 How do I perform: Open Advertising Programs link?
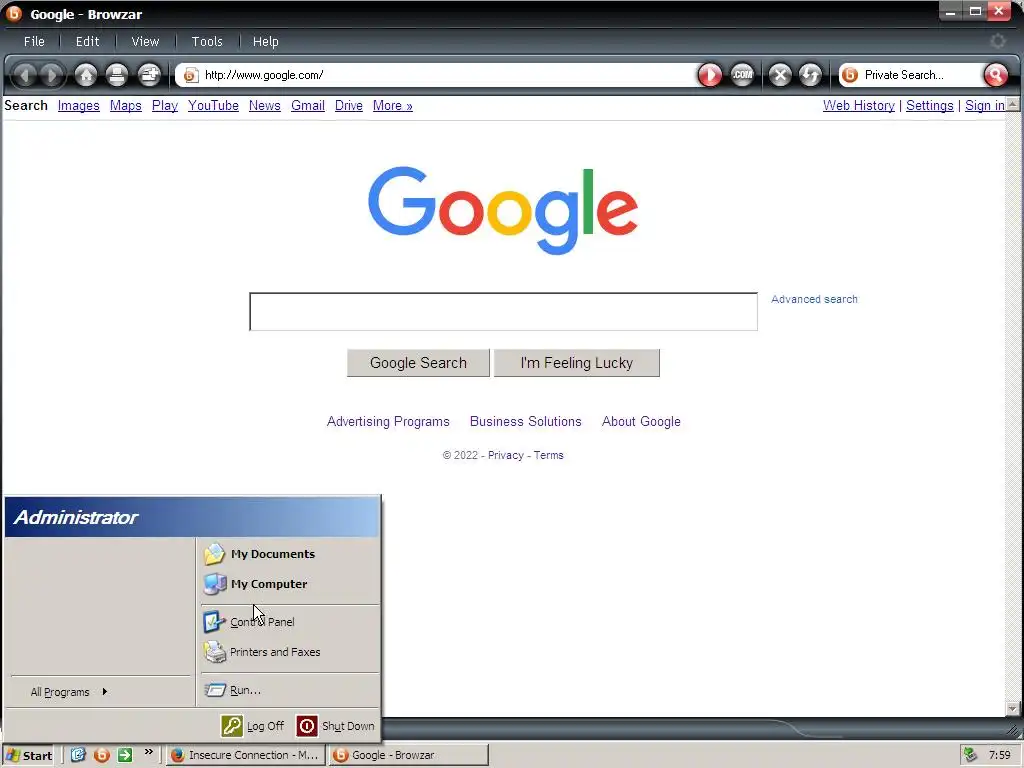coord(388,422)
